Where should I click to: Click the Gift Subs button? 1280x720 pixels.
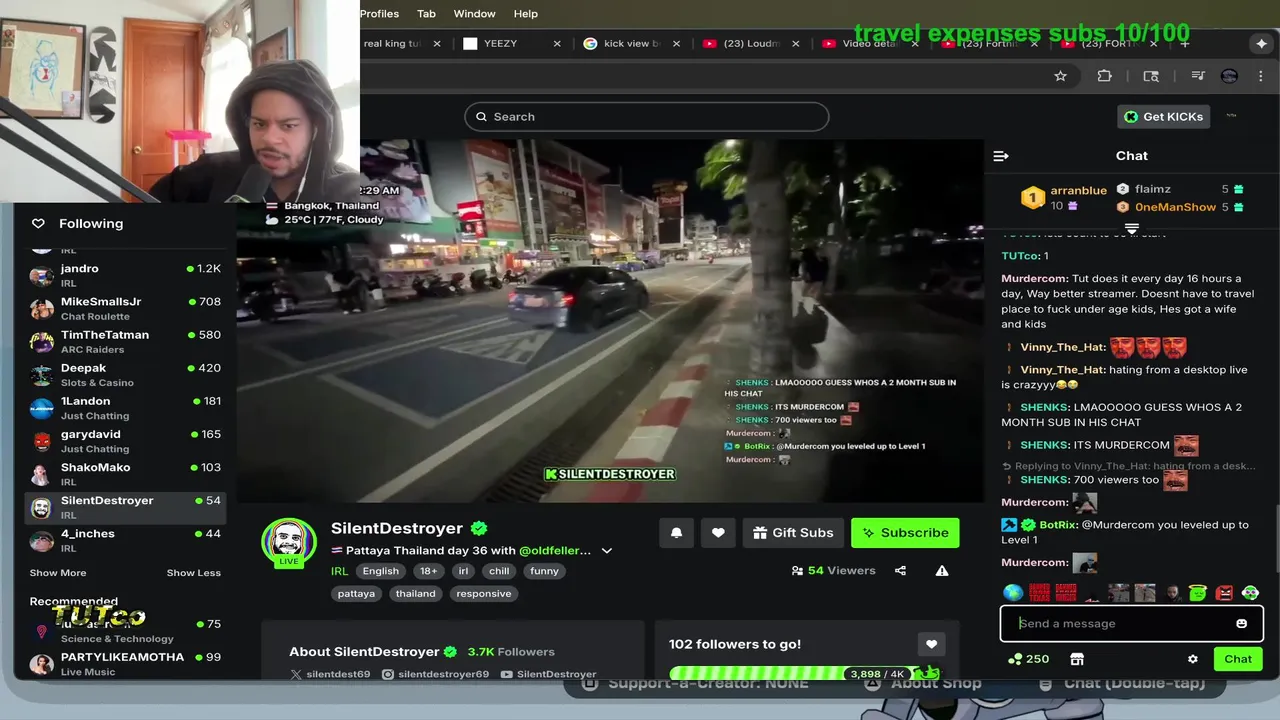pyautogui.click(x=793, y=533)
